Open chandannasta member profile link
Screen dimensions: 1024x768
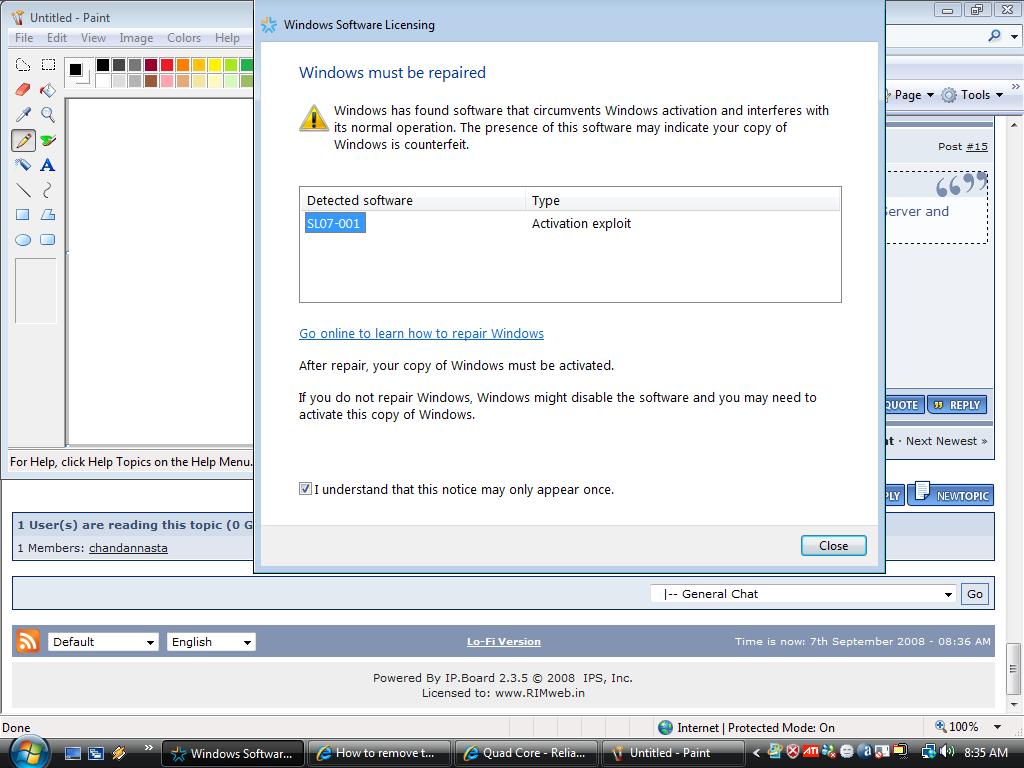coord(128,548)
